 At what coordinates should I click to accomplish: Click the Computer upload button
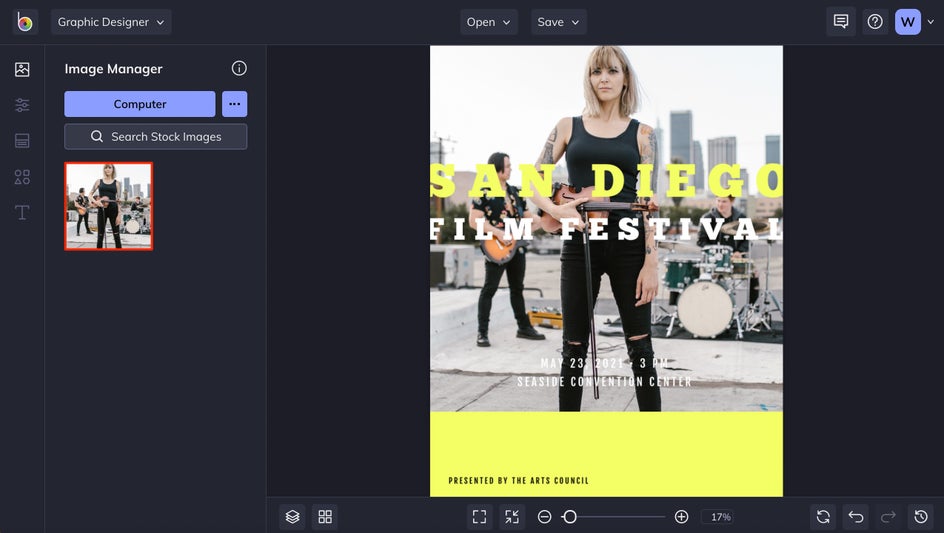coord(140,104)
